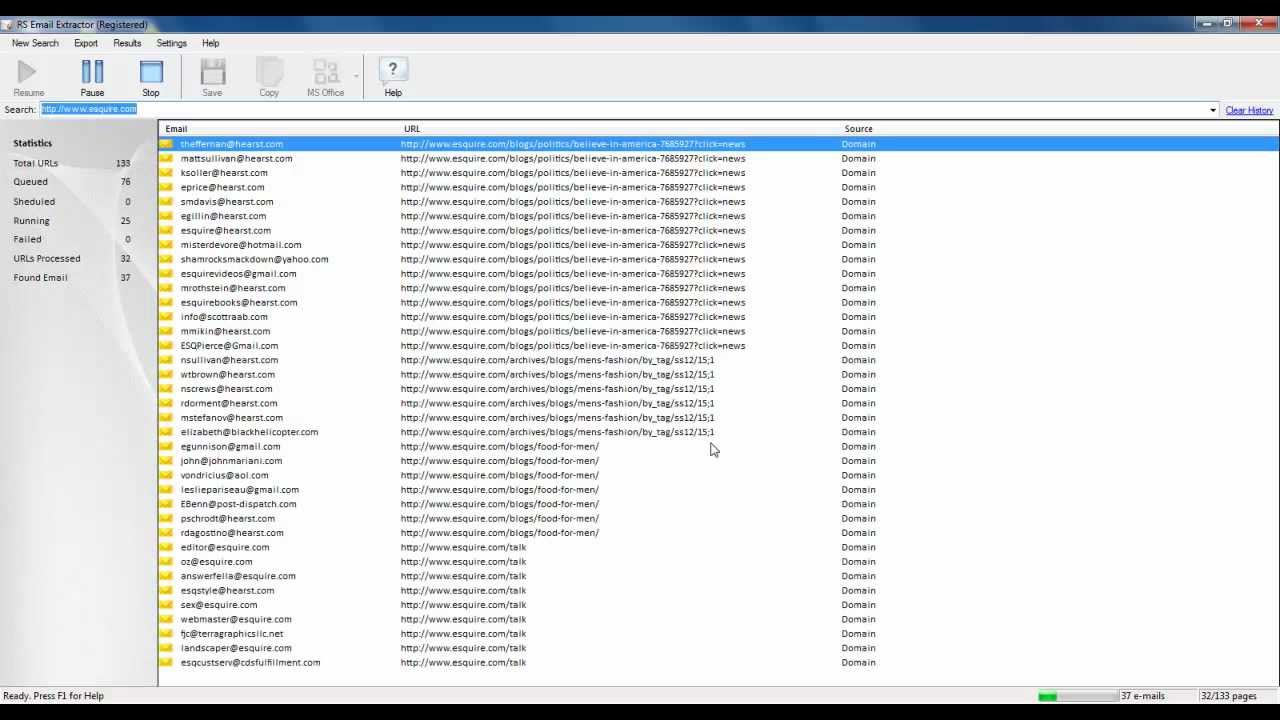Click the green progress bar in status bar
The width and height of the screenshot is (1280, 720).
click(x=1077, y=696)
